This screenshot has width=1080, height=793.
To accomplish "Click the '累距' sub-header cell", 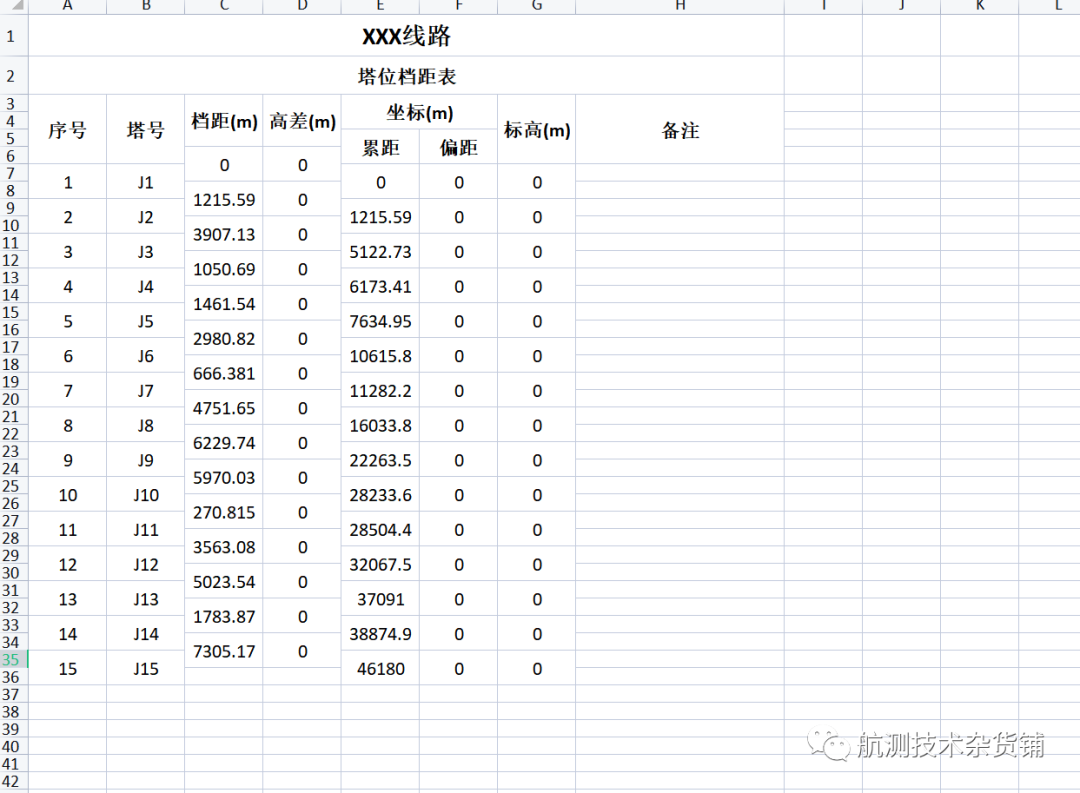I will coord(380,147).
